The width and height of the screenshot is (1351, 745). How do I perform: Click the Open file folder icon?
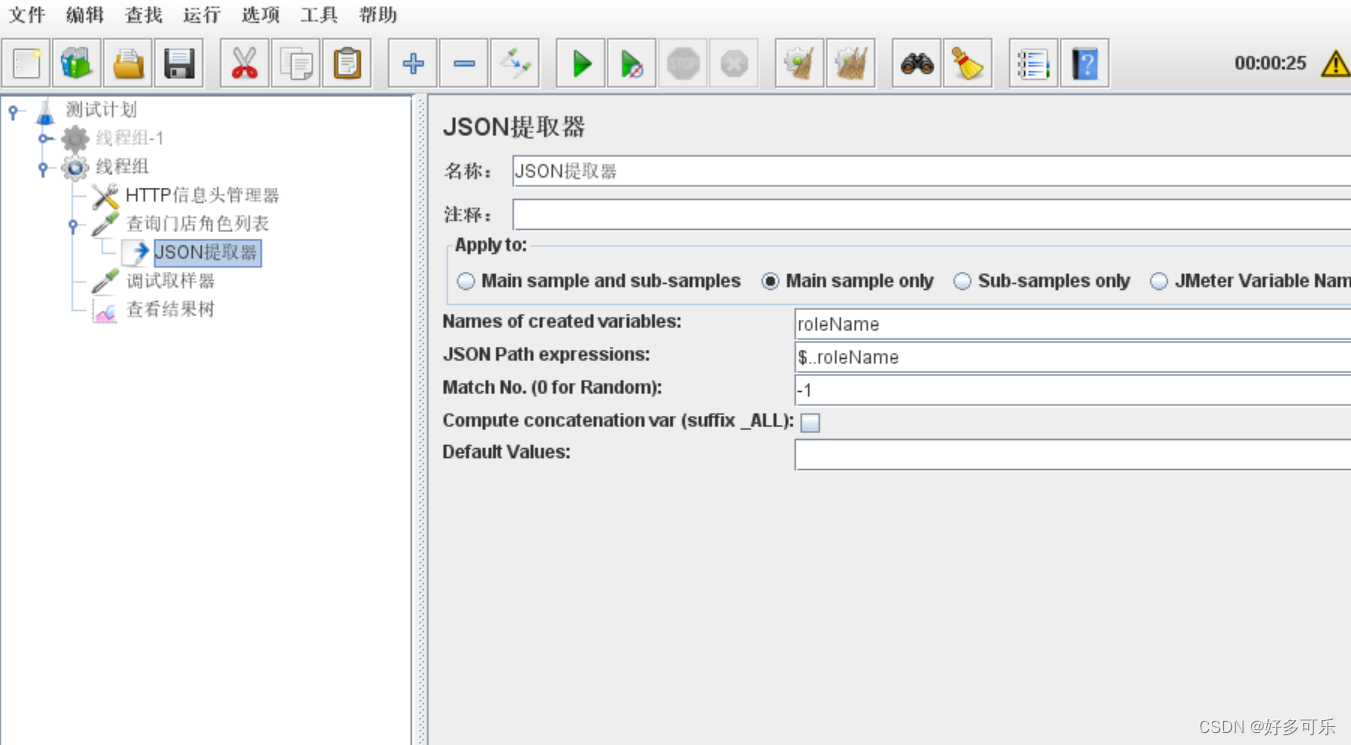[x=128, y=64]
